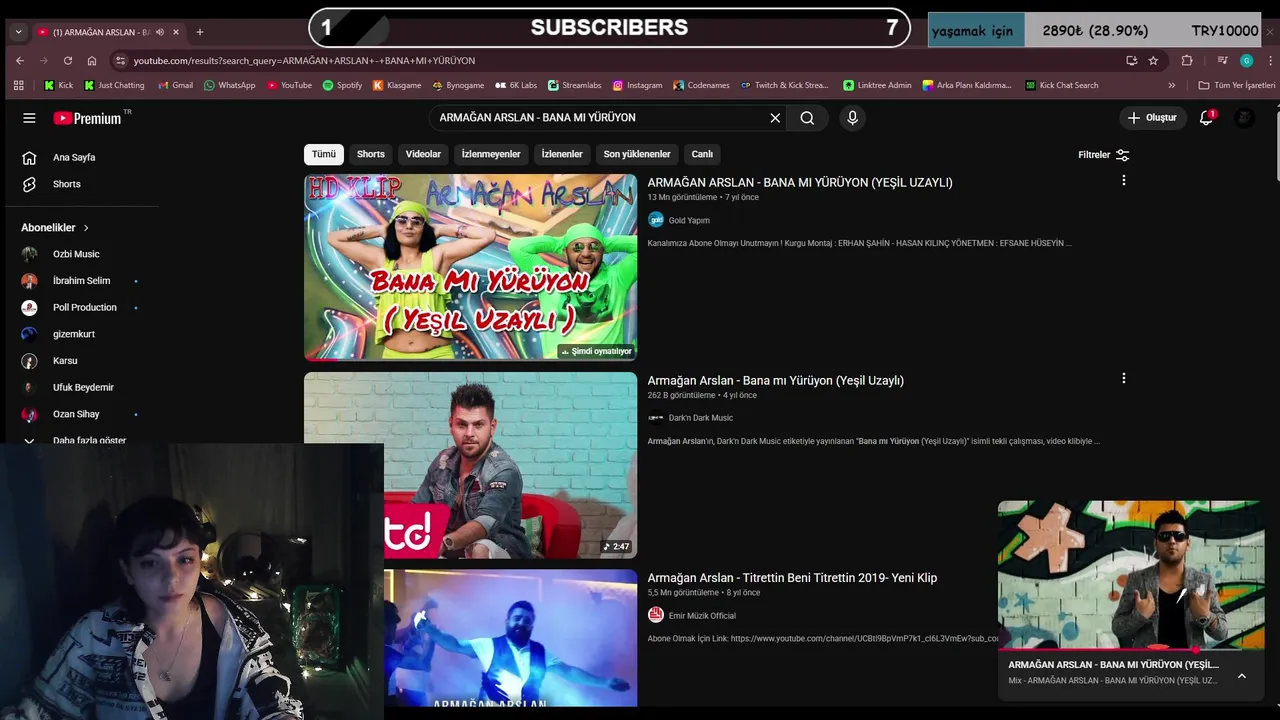Open the YouTube guide hamburger menu
The image size is (1280, 720).
point(29,118)
